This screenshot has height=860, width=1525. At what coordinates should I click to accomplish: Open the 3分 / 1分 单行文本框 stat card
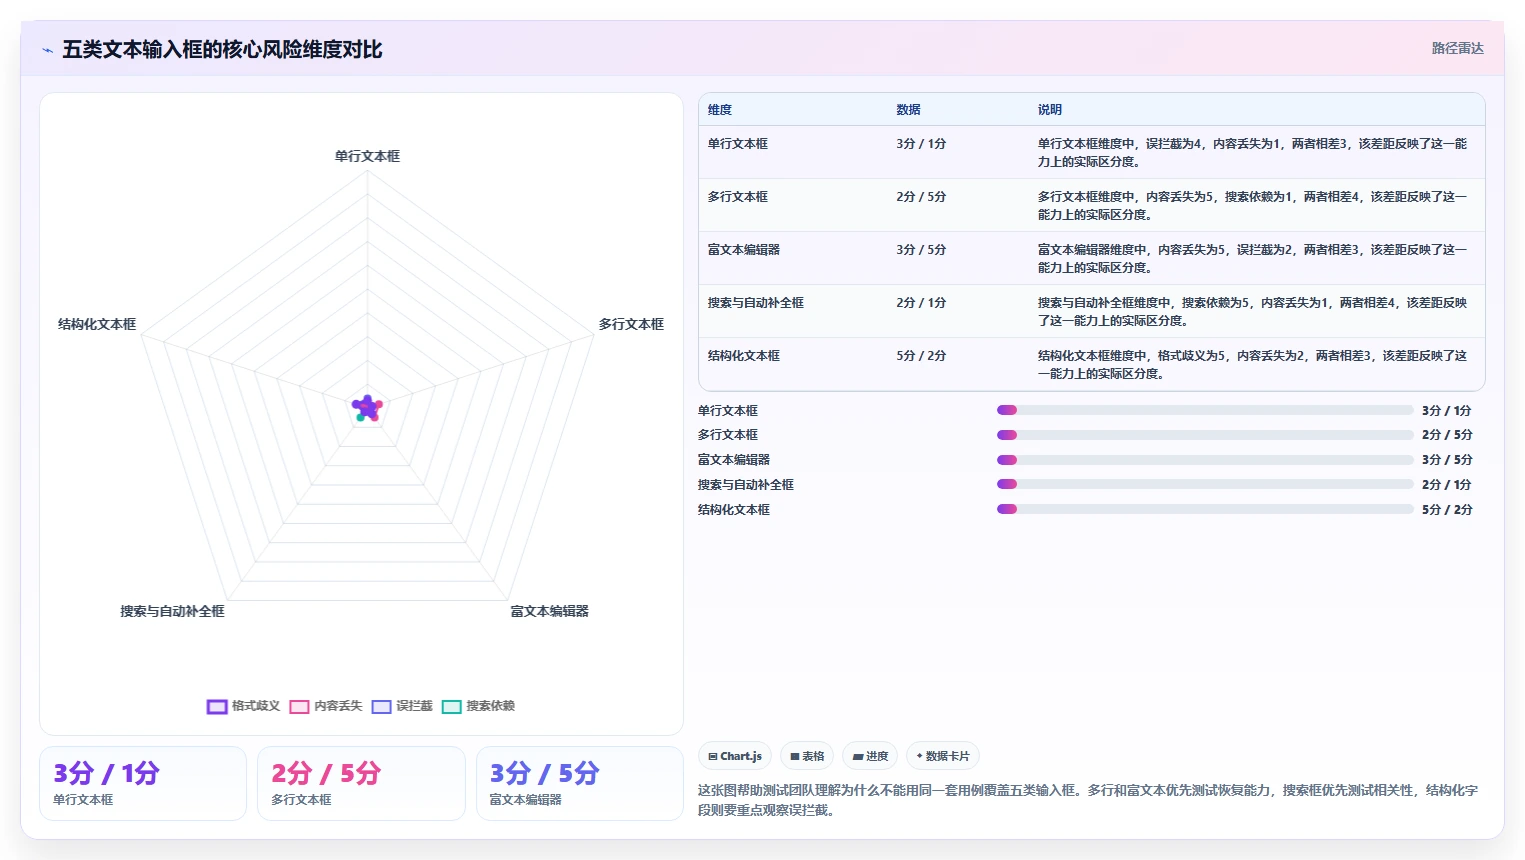pyautogui.click(x=143, y=783)
